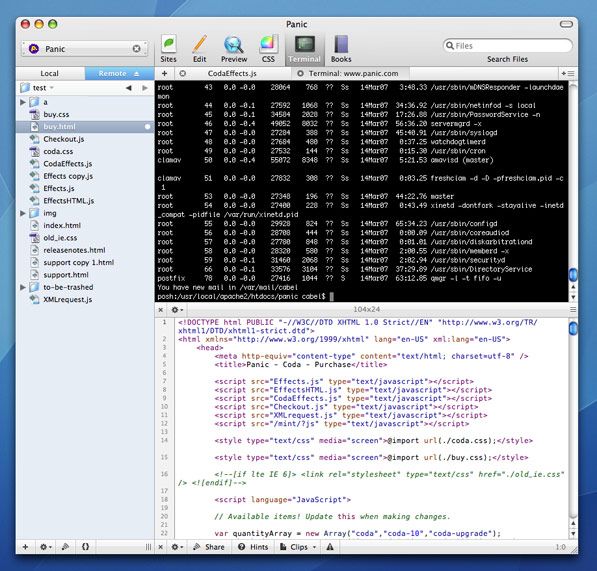Add new file with sidebar plus button
This screenshot has width=597, height=571.
[26, 547]
